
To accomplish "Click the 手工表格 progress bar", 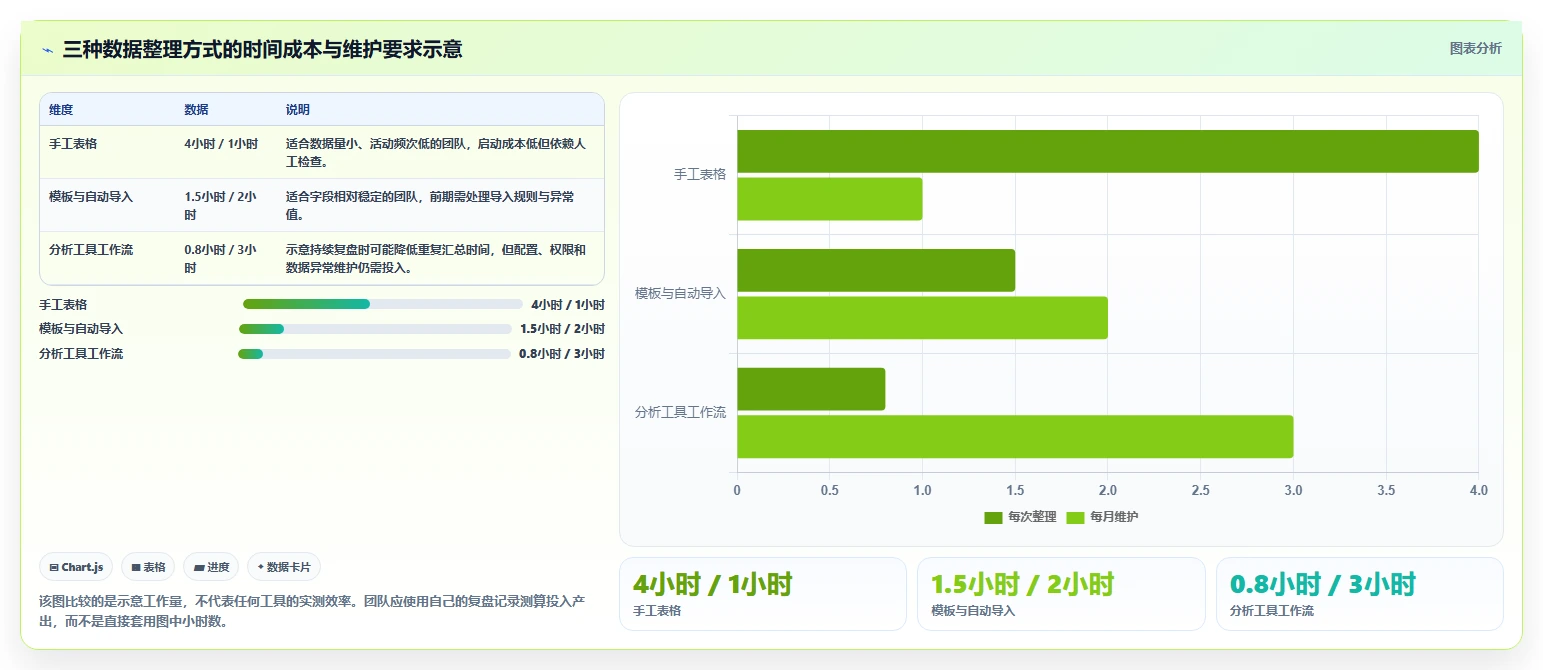I will pos(383,304).
